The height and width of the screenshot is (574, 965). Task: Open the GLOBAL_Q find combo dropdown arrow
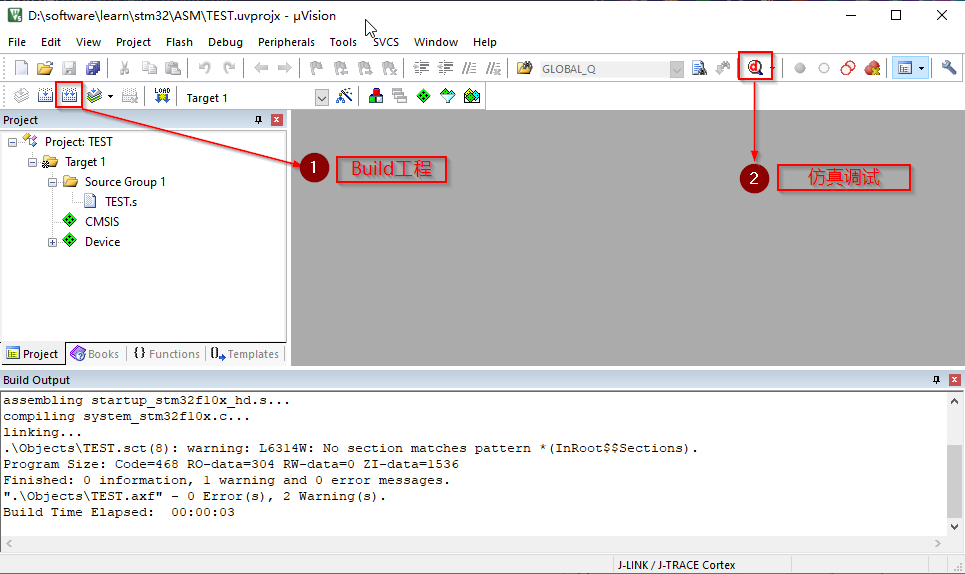(676, 69)
